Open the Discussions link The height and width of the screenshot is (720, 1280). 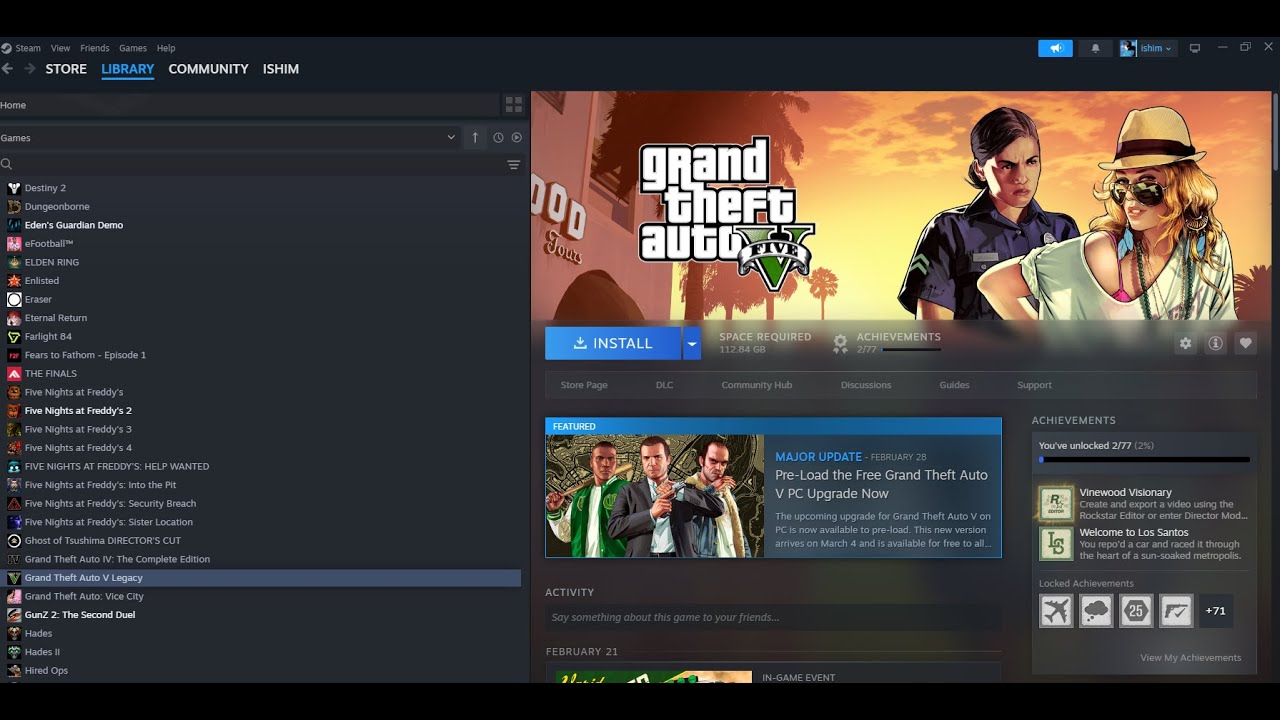point(866,385)
